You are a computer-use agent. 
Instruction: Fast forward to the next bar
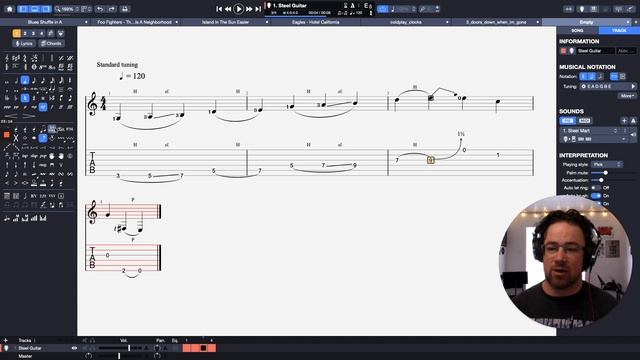point(249,9)
